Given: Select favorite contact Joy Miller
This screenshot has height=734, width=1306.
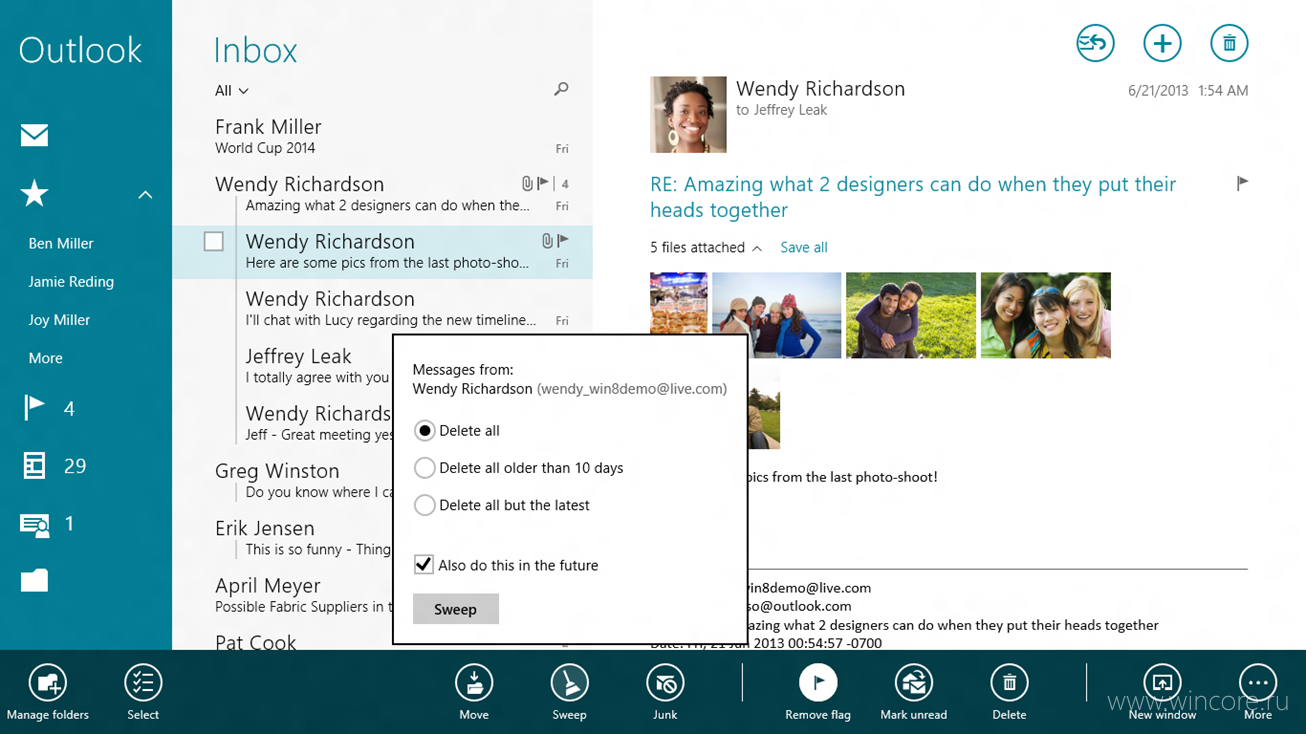Looking at the screenshot, I should (x=59, y=320).
